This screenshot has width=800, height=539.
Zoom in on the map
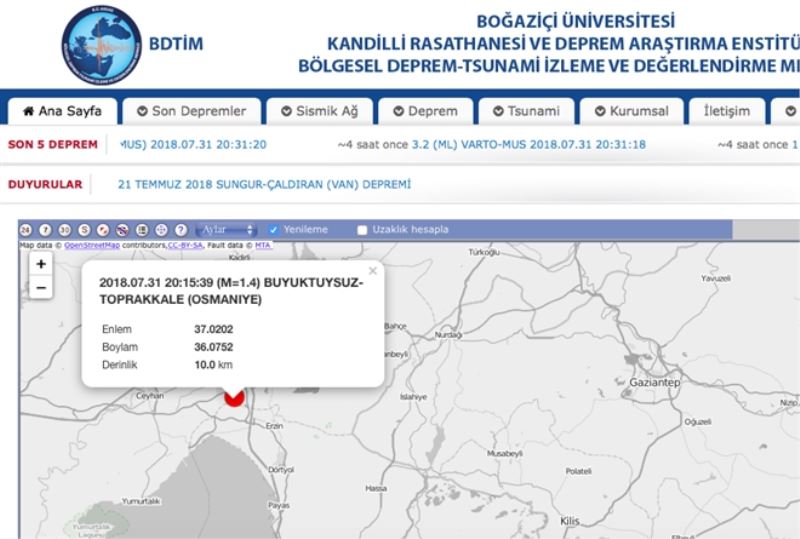pyautogui.click(x=41, y=264)
